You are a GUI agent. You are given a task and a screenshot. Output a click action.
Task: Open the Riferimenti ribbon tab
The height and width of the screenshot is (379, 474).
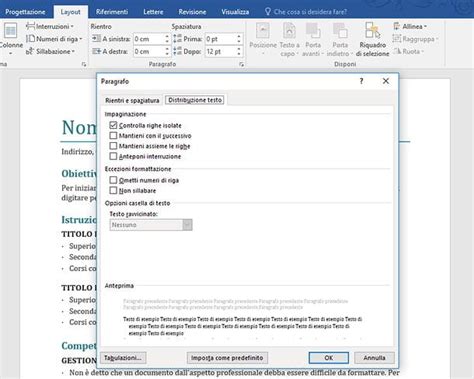pos(112,12)
